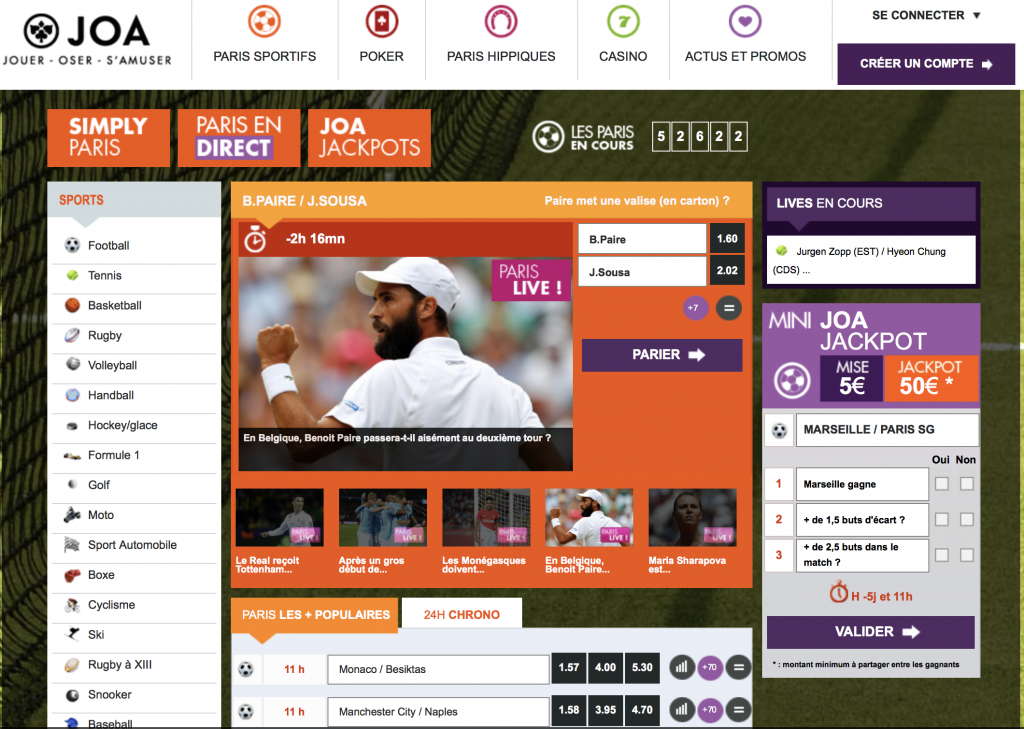Check Non for Marseille gagne
Screen dimensions: 1024x729
(x=967, y=484)
